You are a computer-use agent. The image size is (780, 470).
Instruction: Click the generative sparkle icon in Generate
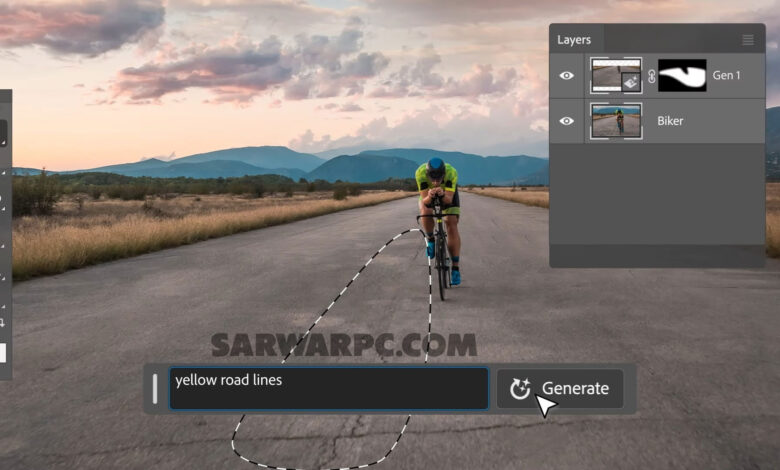[520, 388]
